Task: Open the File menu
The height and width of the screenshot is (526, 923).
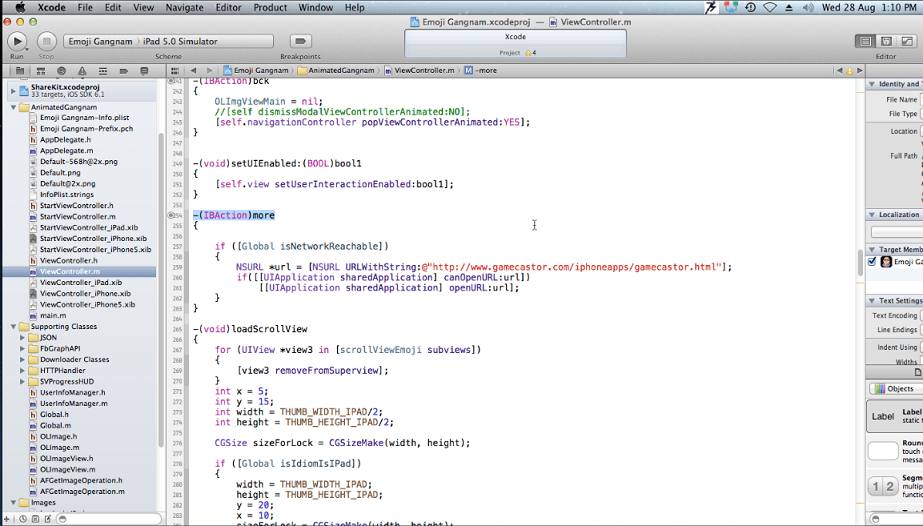Action: click(x=85, y=8)
